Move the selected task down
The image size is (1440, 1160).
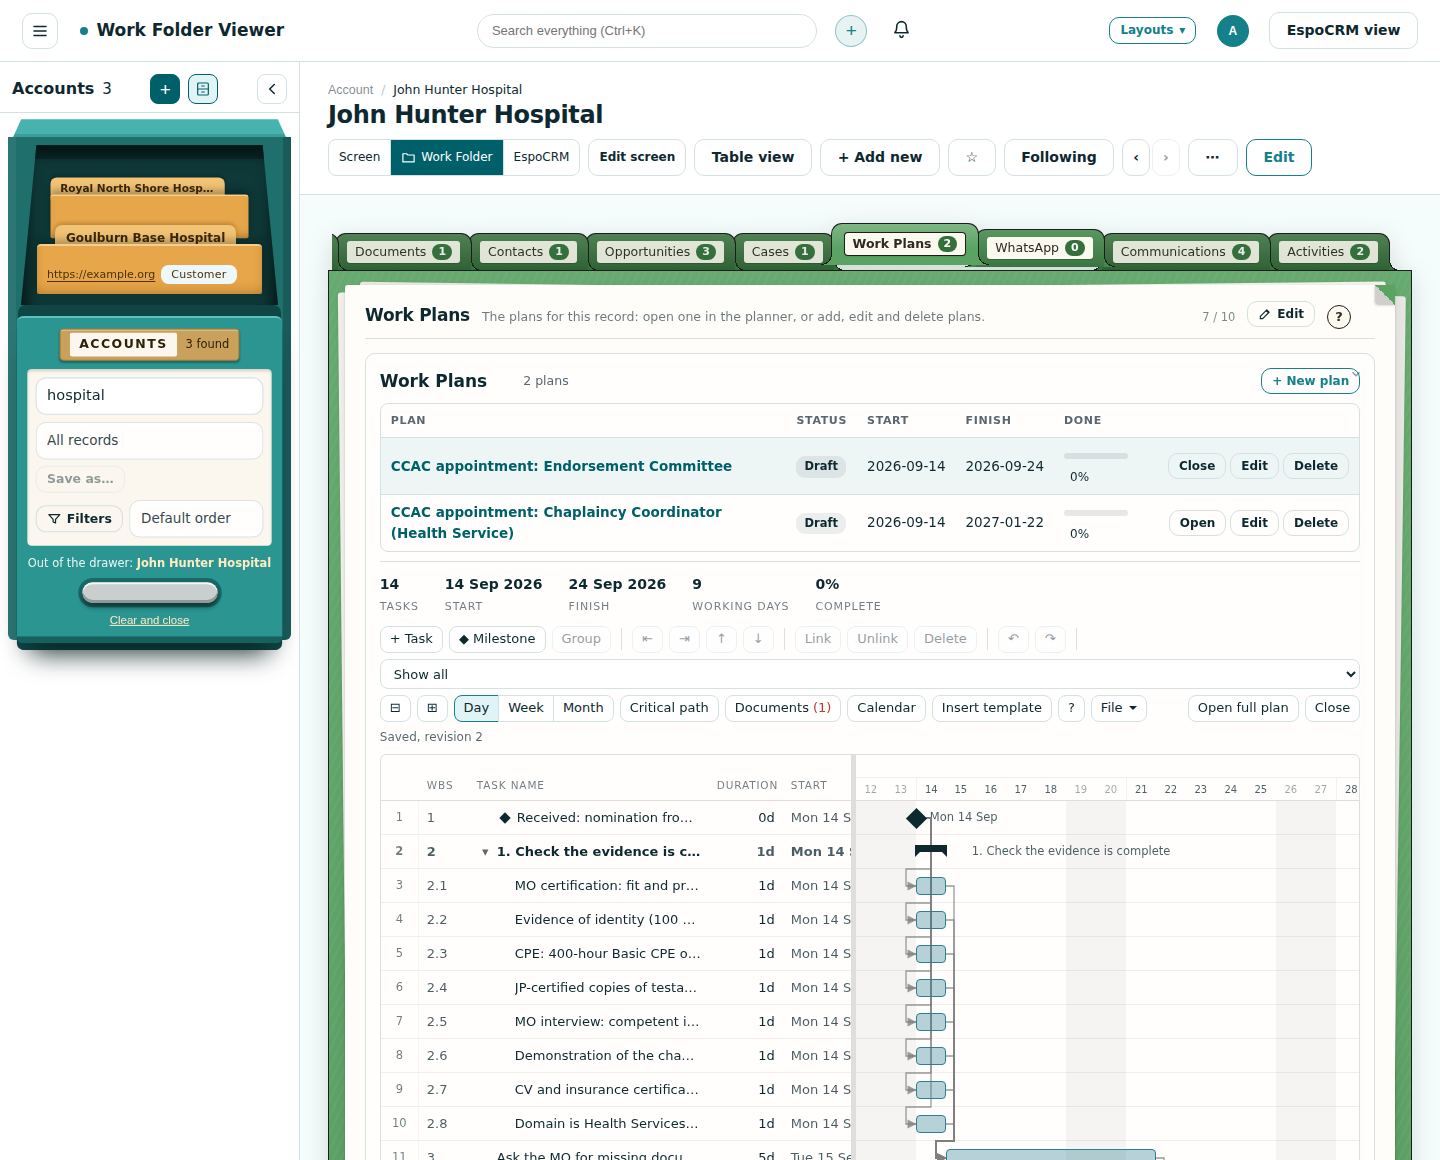click(x=758, y=639)
